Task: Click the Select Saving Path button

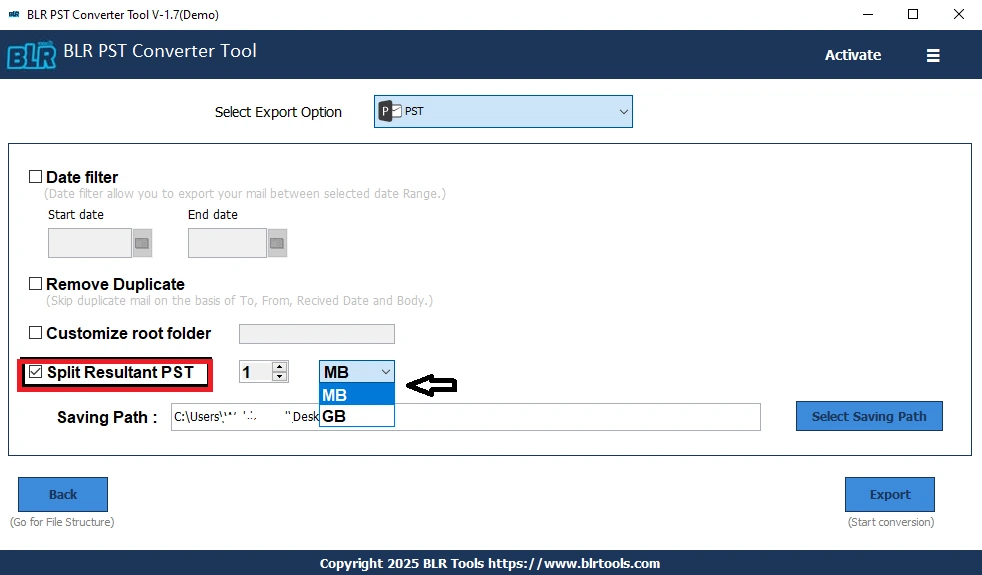Action: [x=869, y=416]
